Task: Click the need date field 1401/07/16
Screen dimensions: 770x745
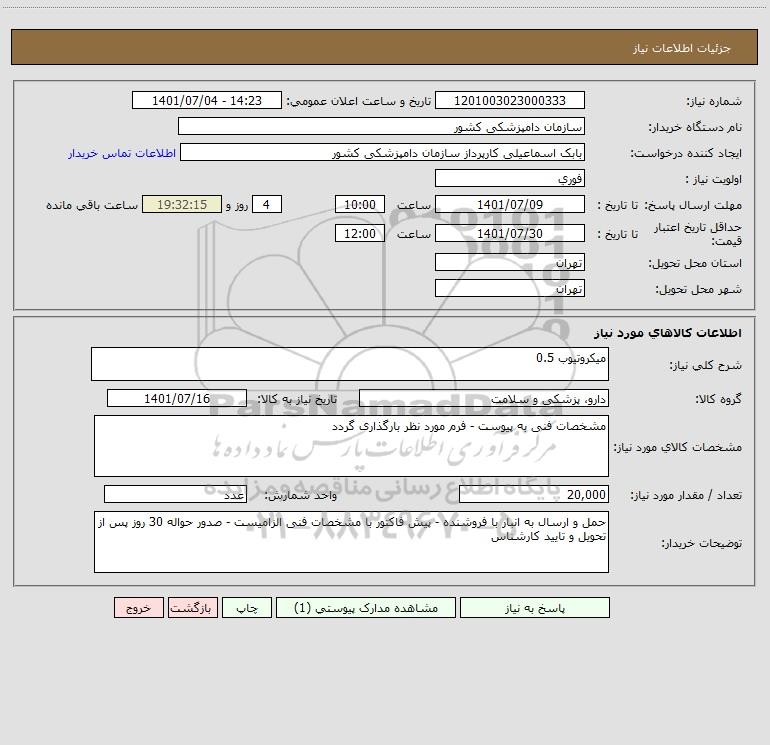Action: [177, 398]
